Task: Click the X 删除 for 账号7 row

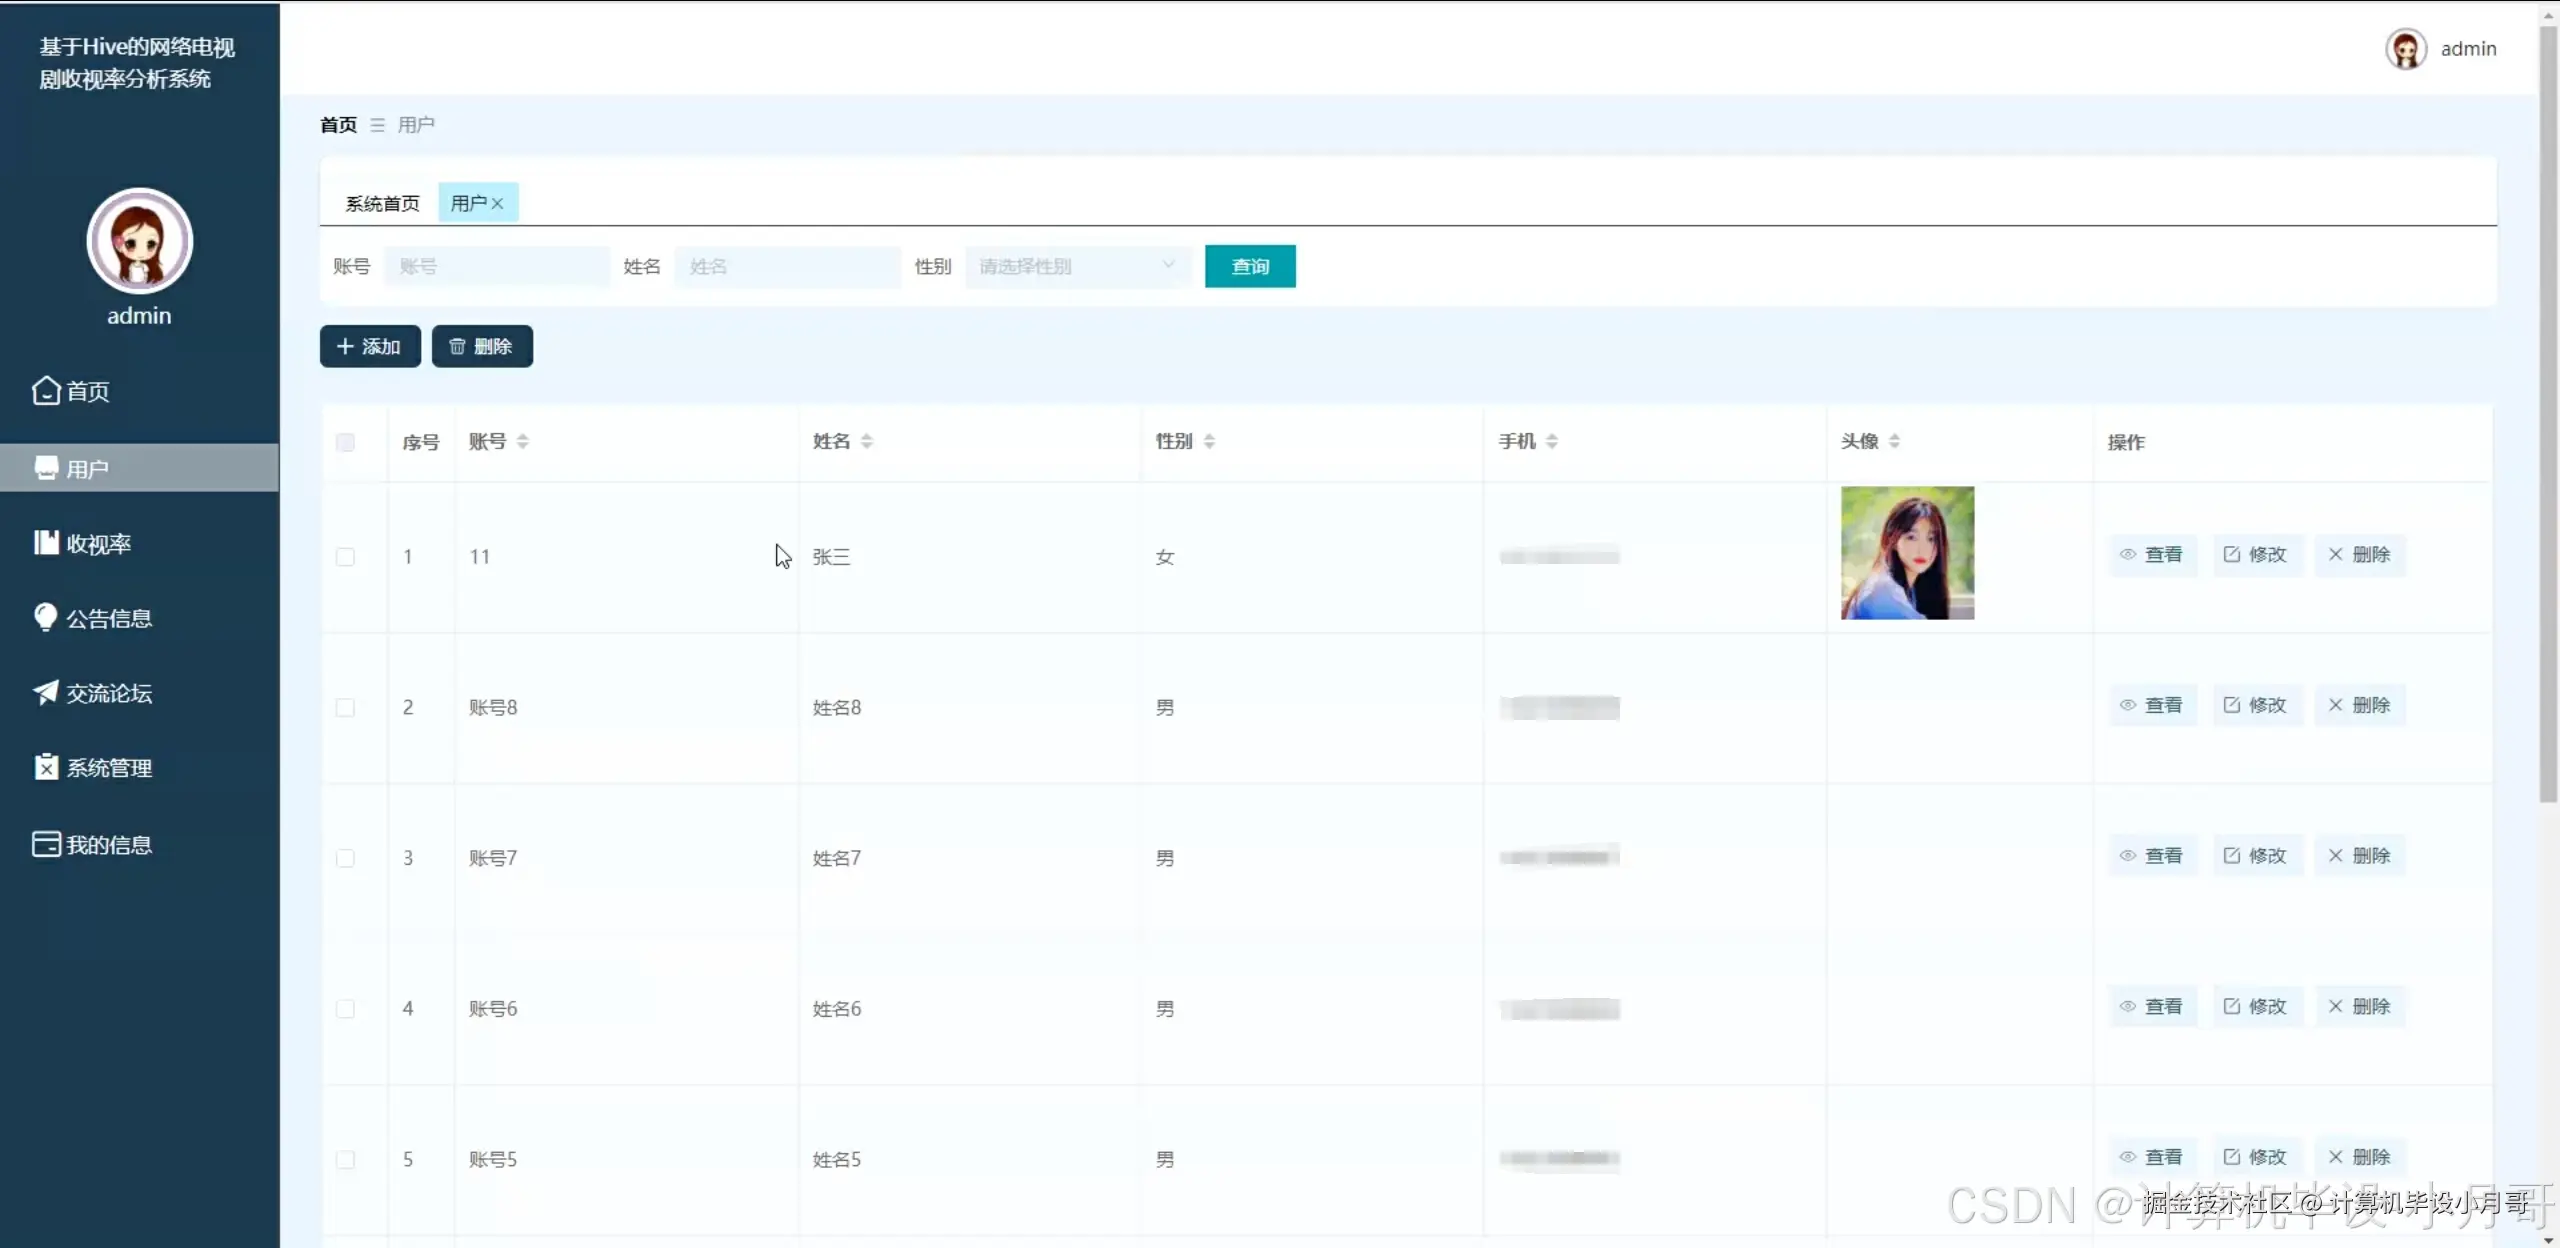Action: 2335,856
